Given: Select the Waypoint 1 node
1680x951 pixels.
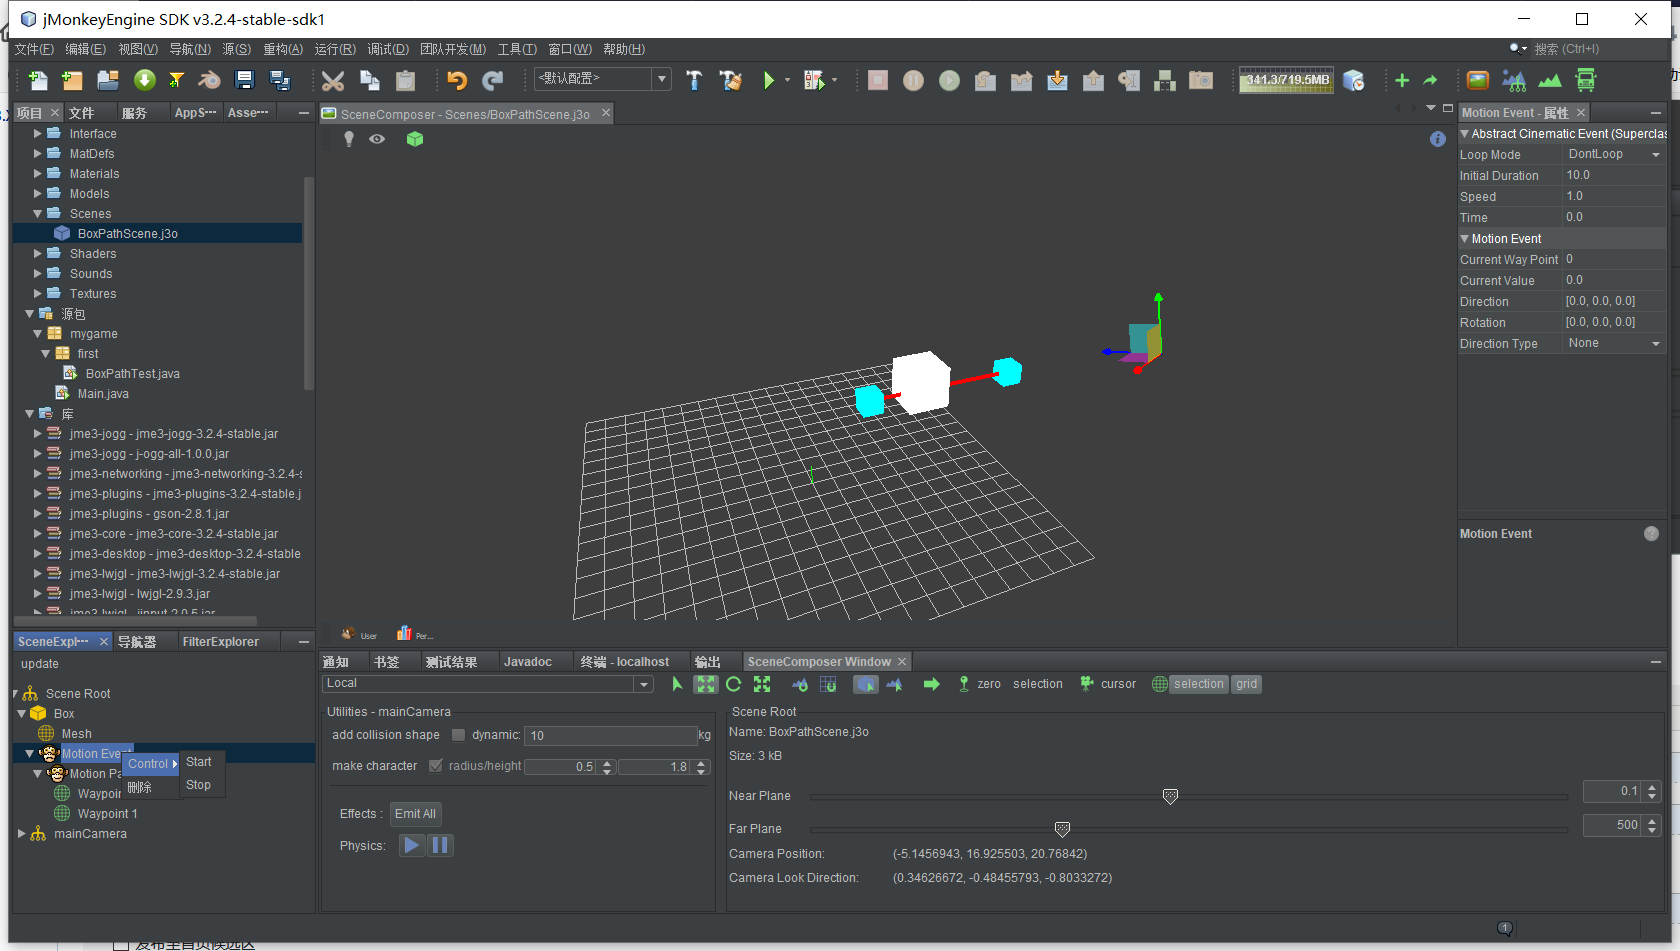Looking at the screenshot, I should click(107, 814).
